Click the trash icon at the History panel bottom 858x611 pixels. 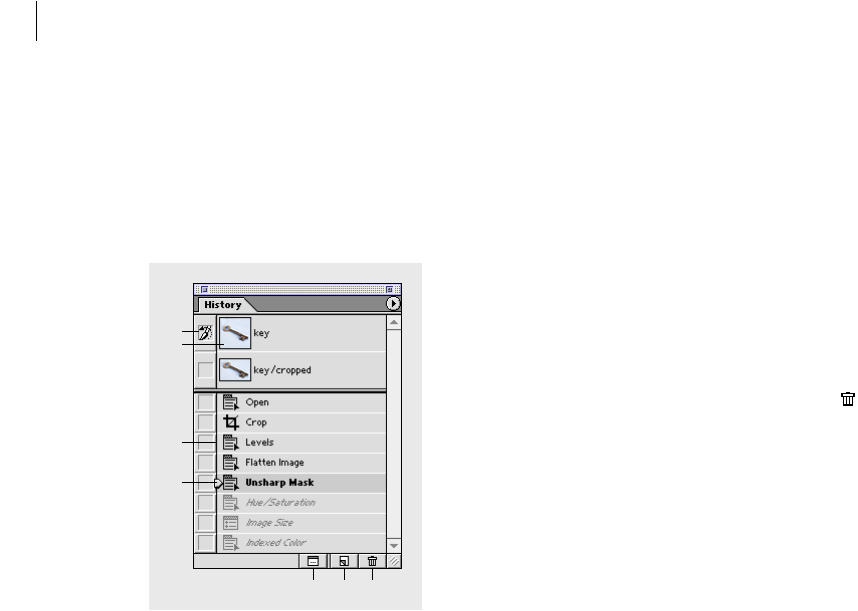point(372,561)
